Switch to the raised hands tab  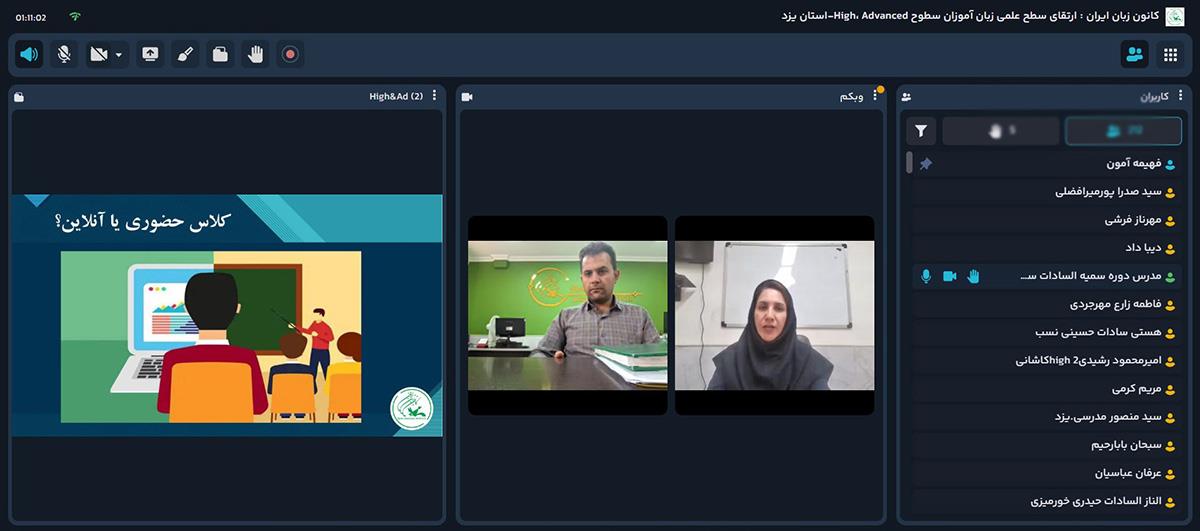tap(1001, 130)
